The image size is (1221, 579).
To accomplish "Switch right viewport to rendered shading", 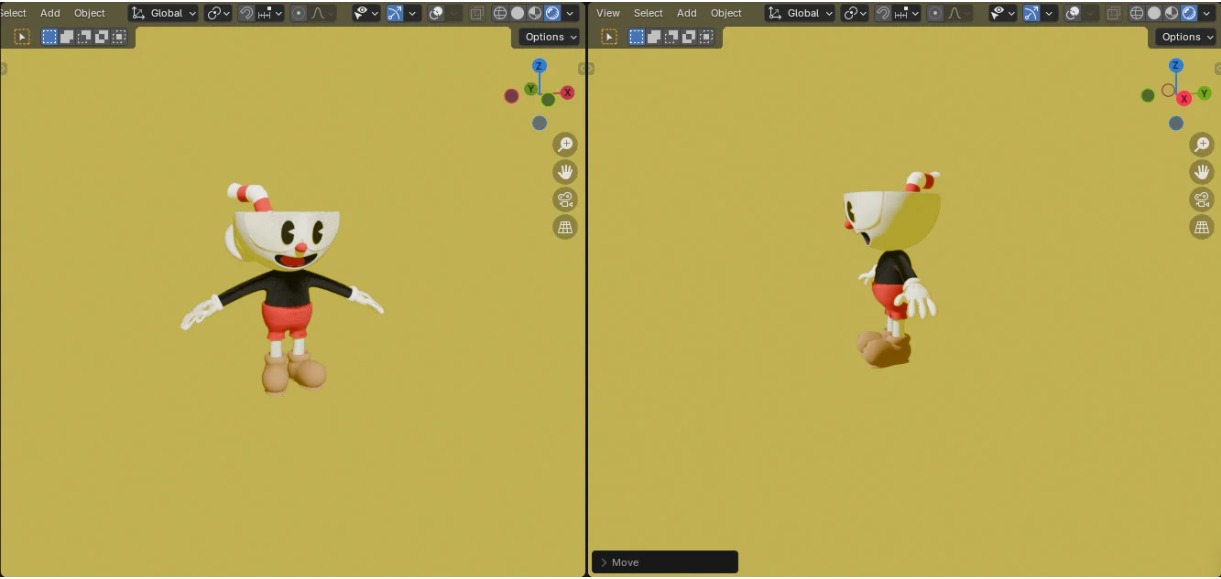I will pos(1189,13).
